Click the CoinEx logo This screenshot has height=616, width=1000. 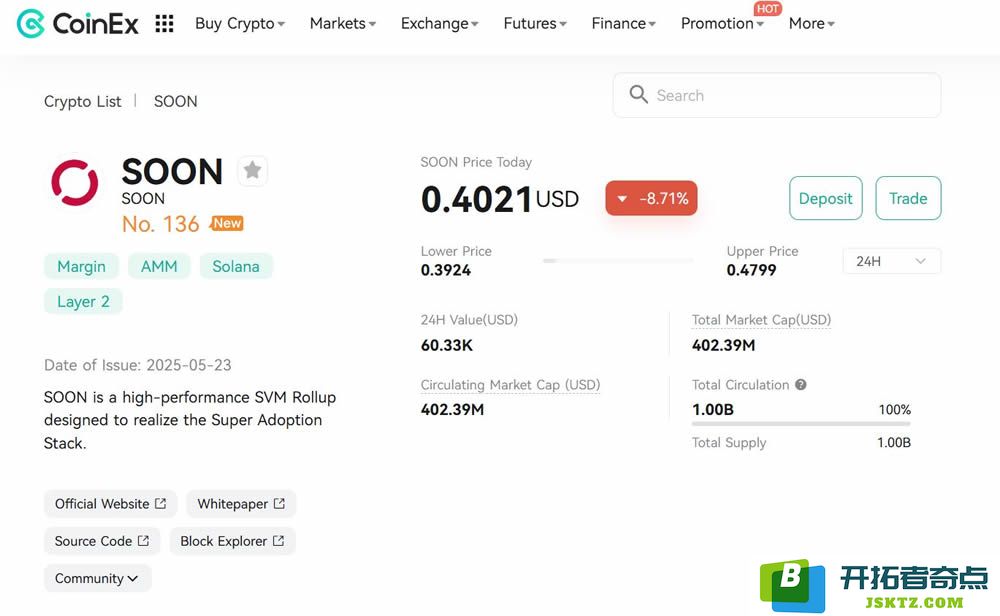click(x=77, y=24)
